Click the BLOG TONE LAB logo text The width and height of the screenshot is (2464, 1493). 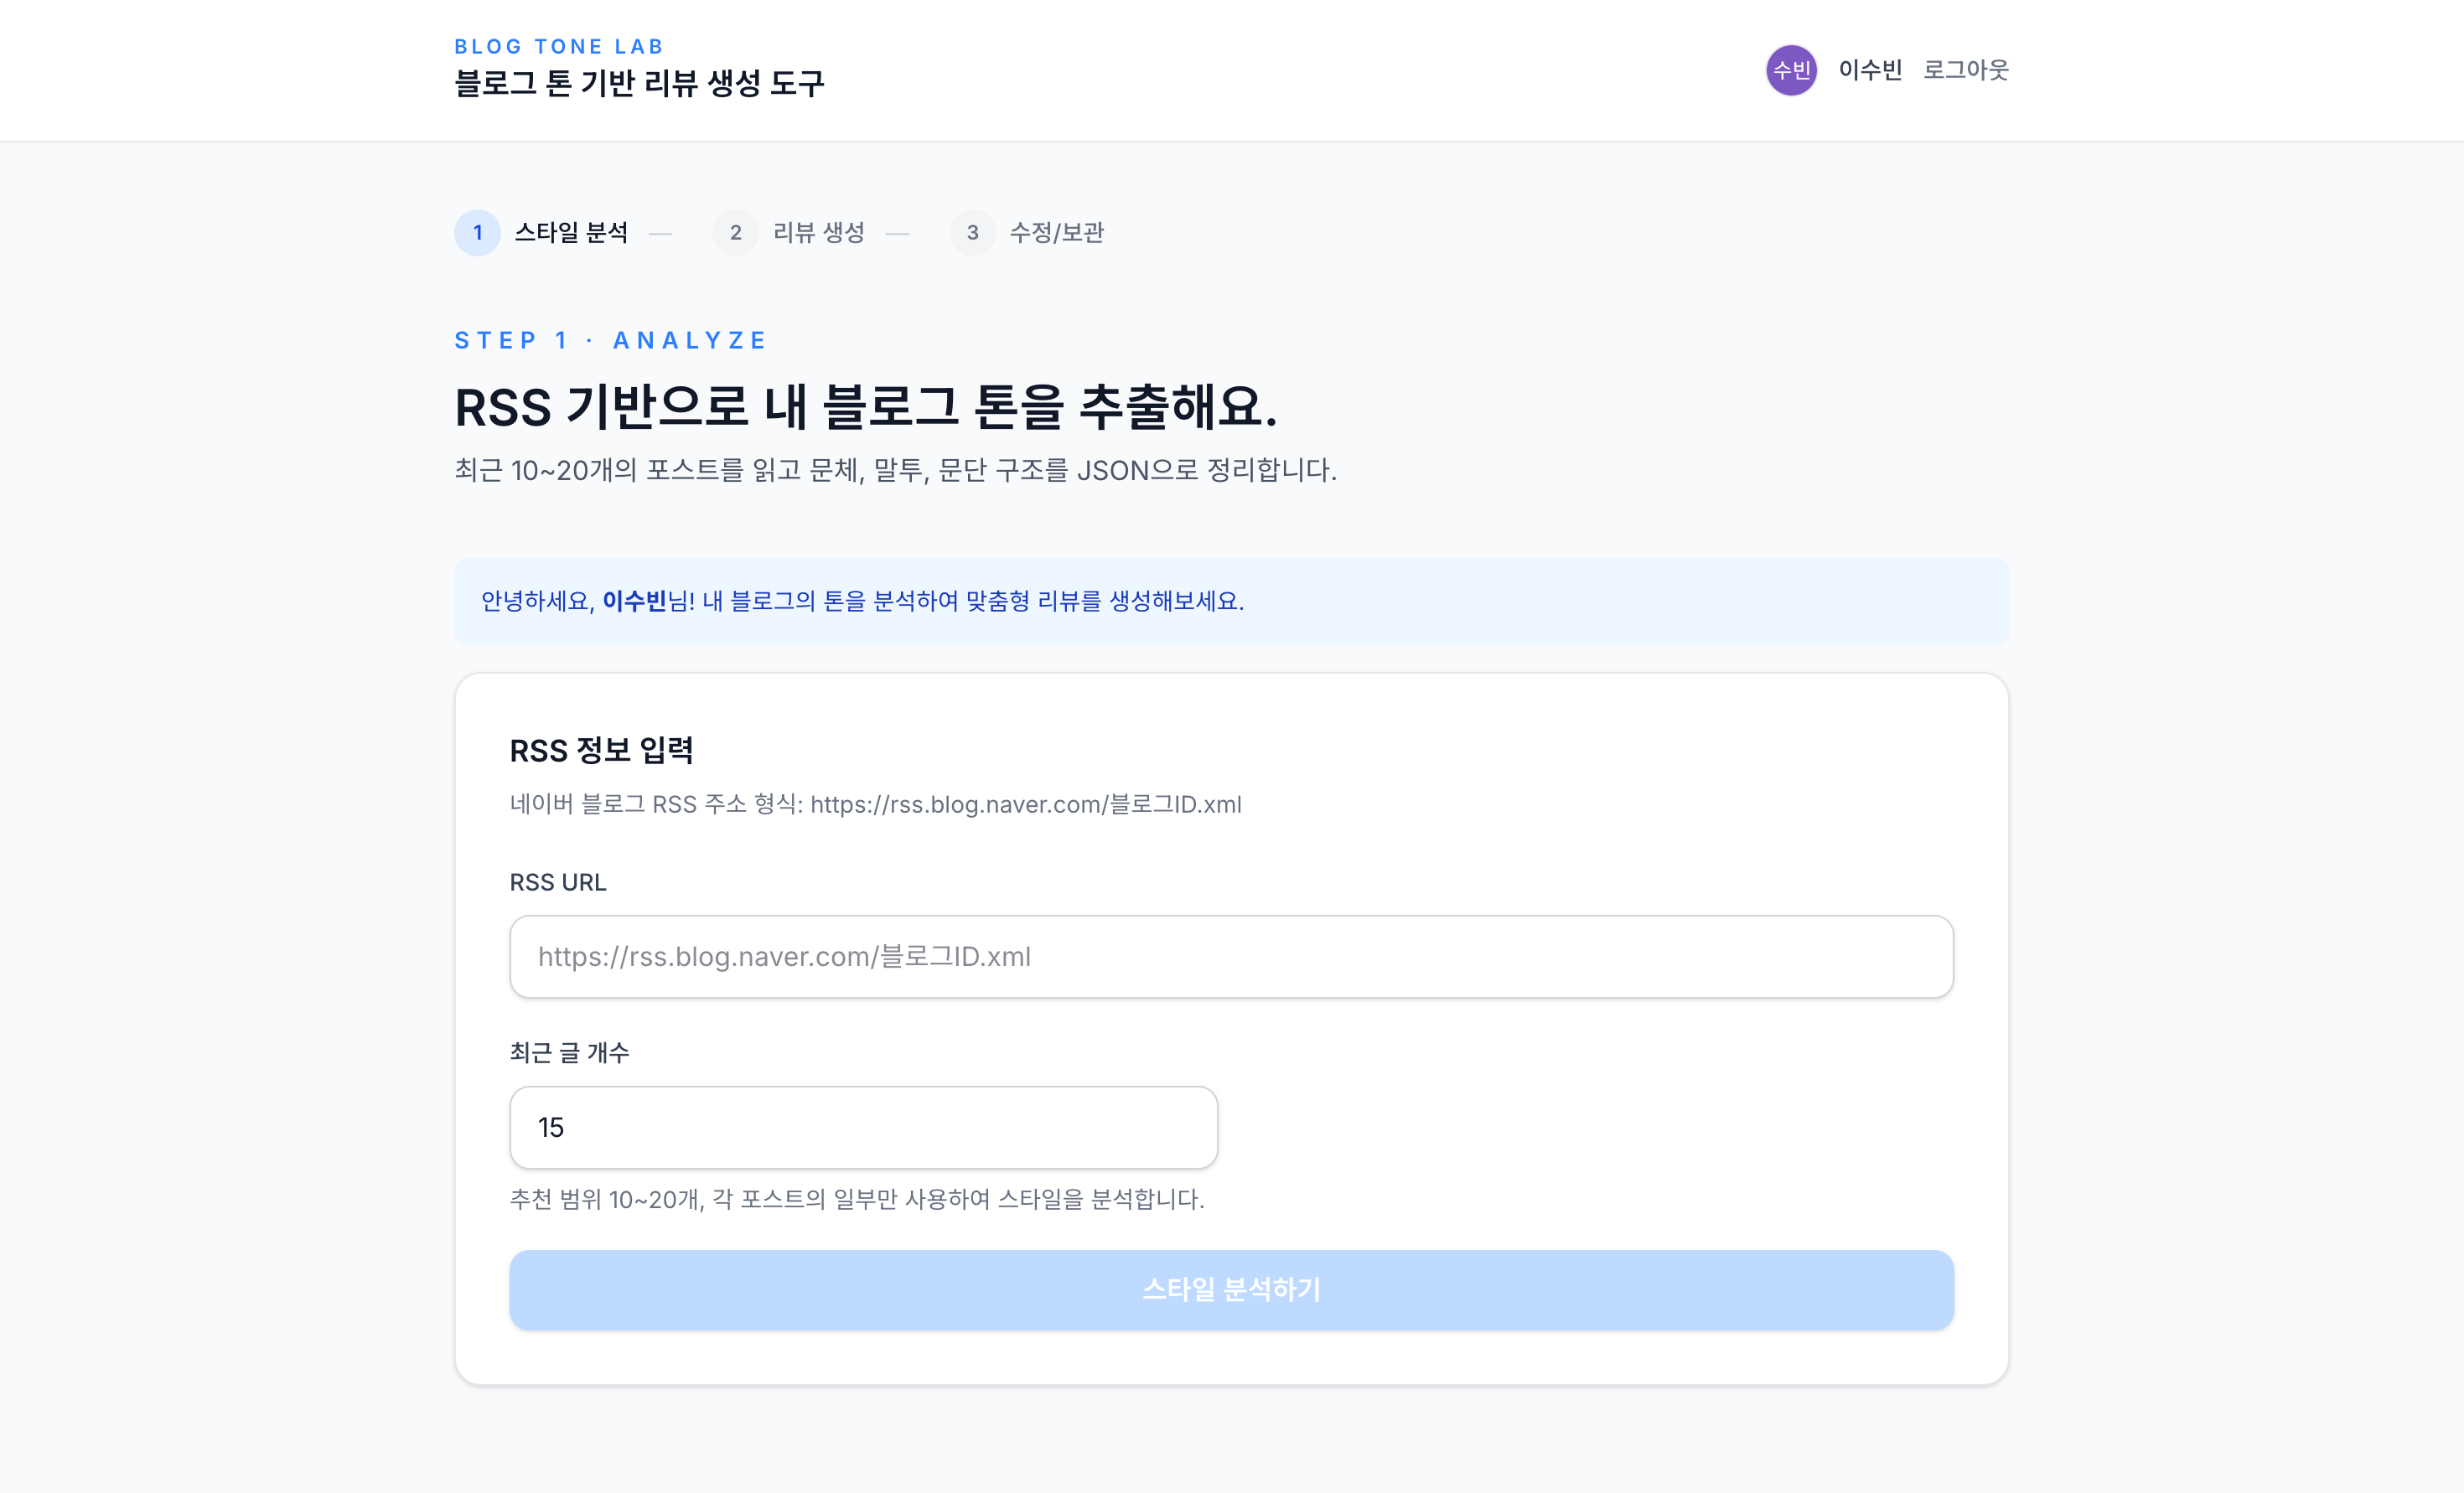[559, 47]
